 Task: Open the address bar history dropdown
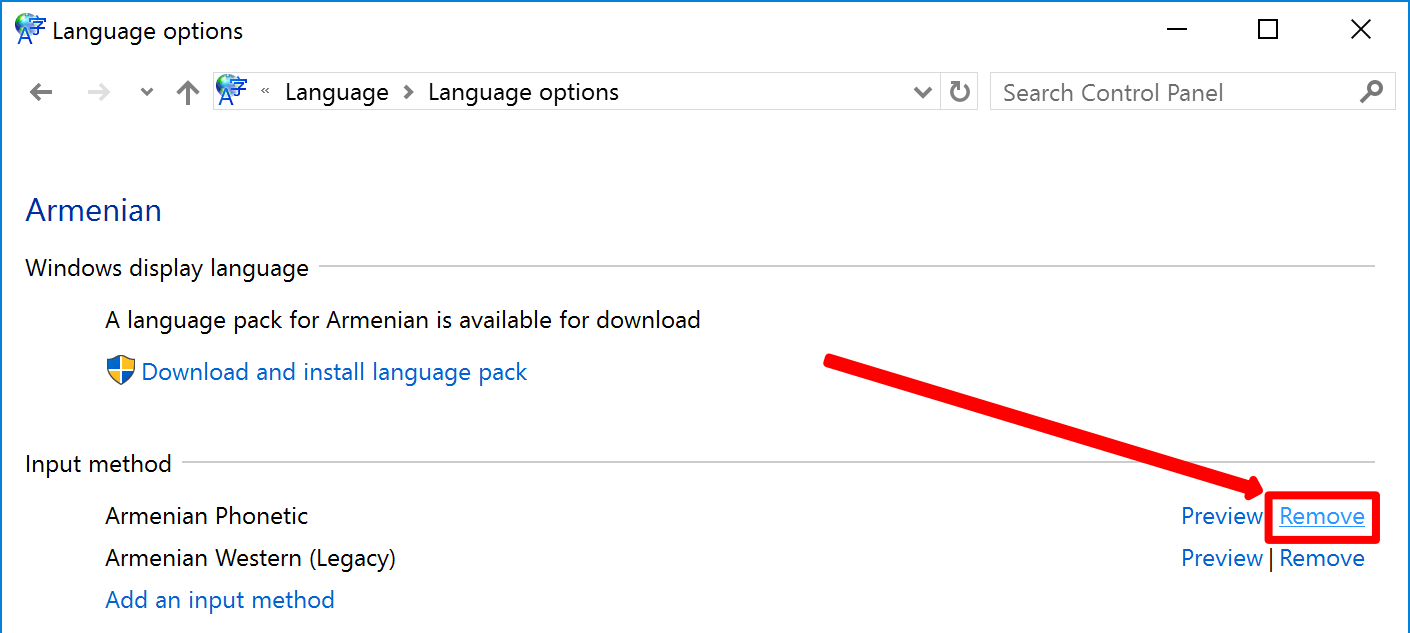pyautogui.click(x=923, y=93)
